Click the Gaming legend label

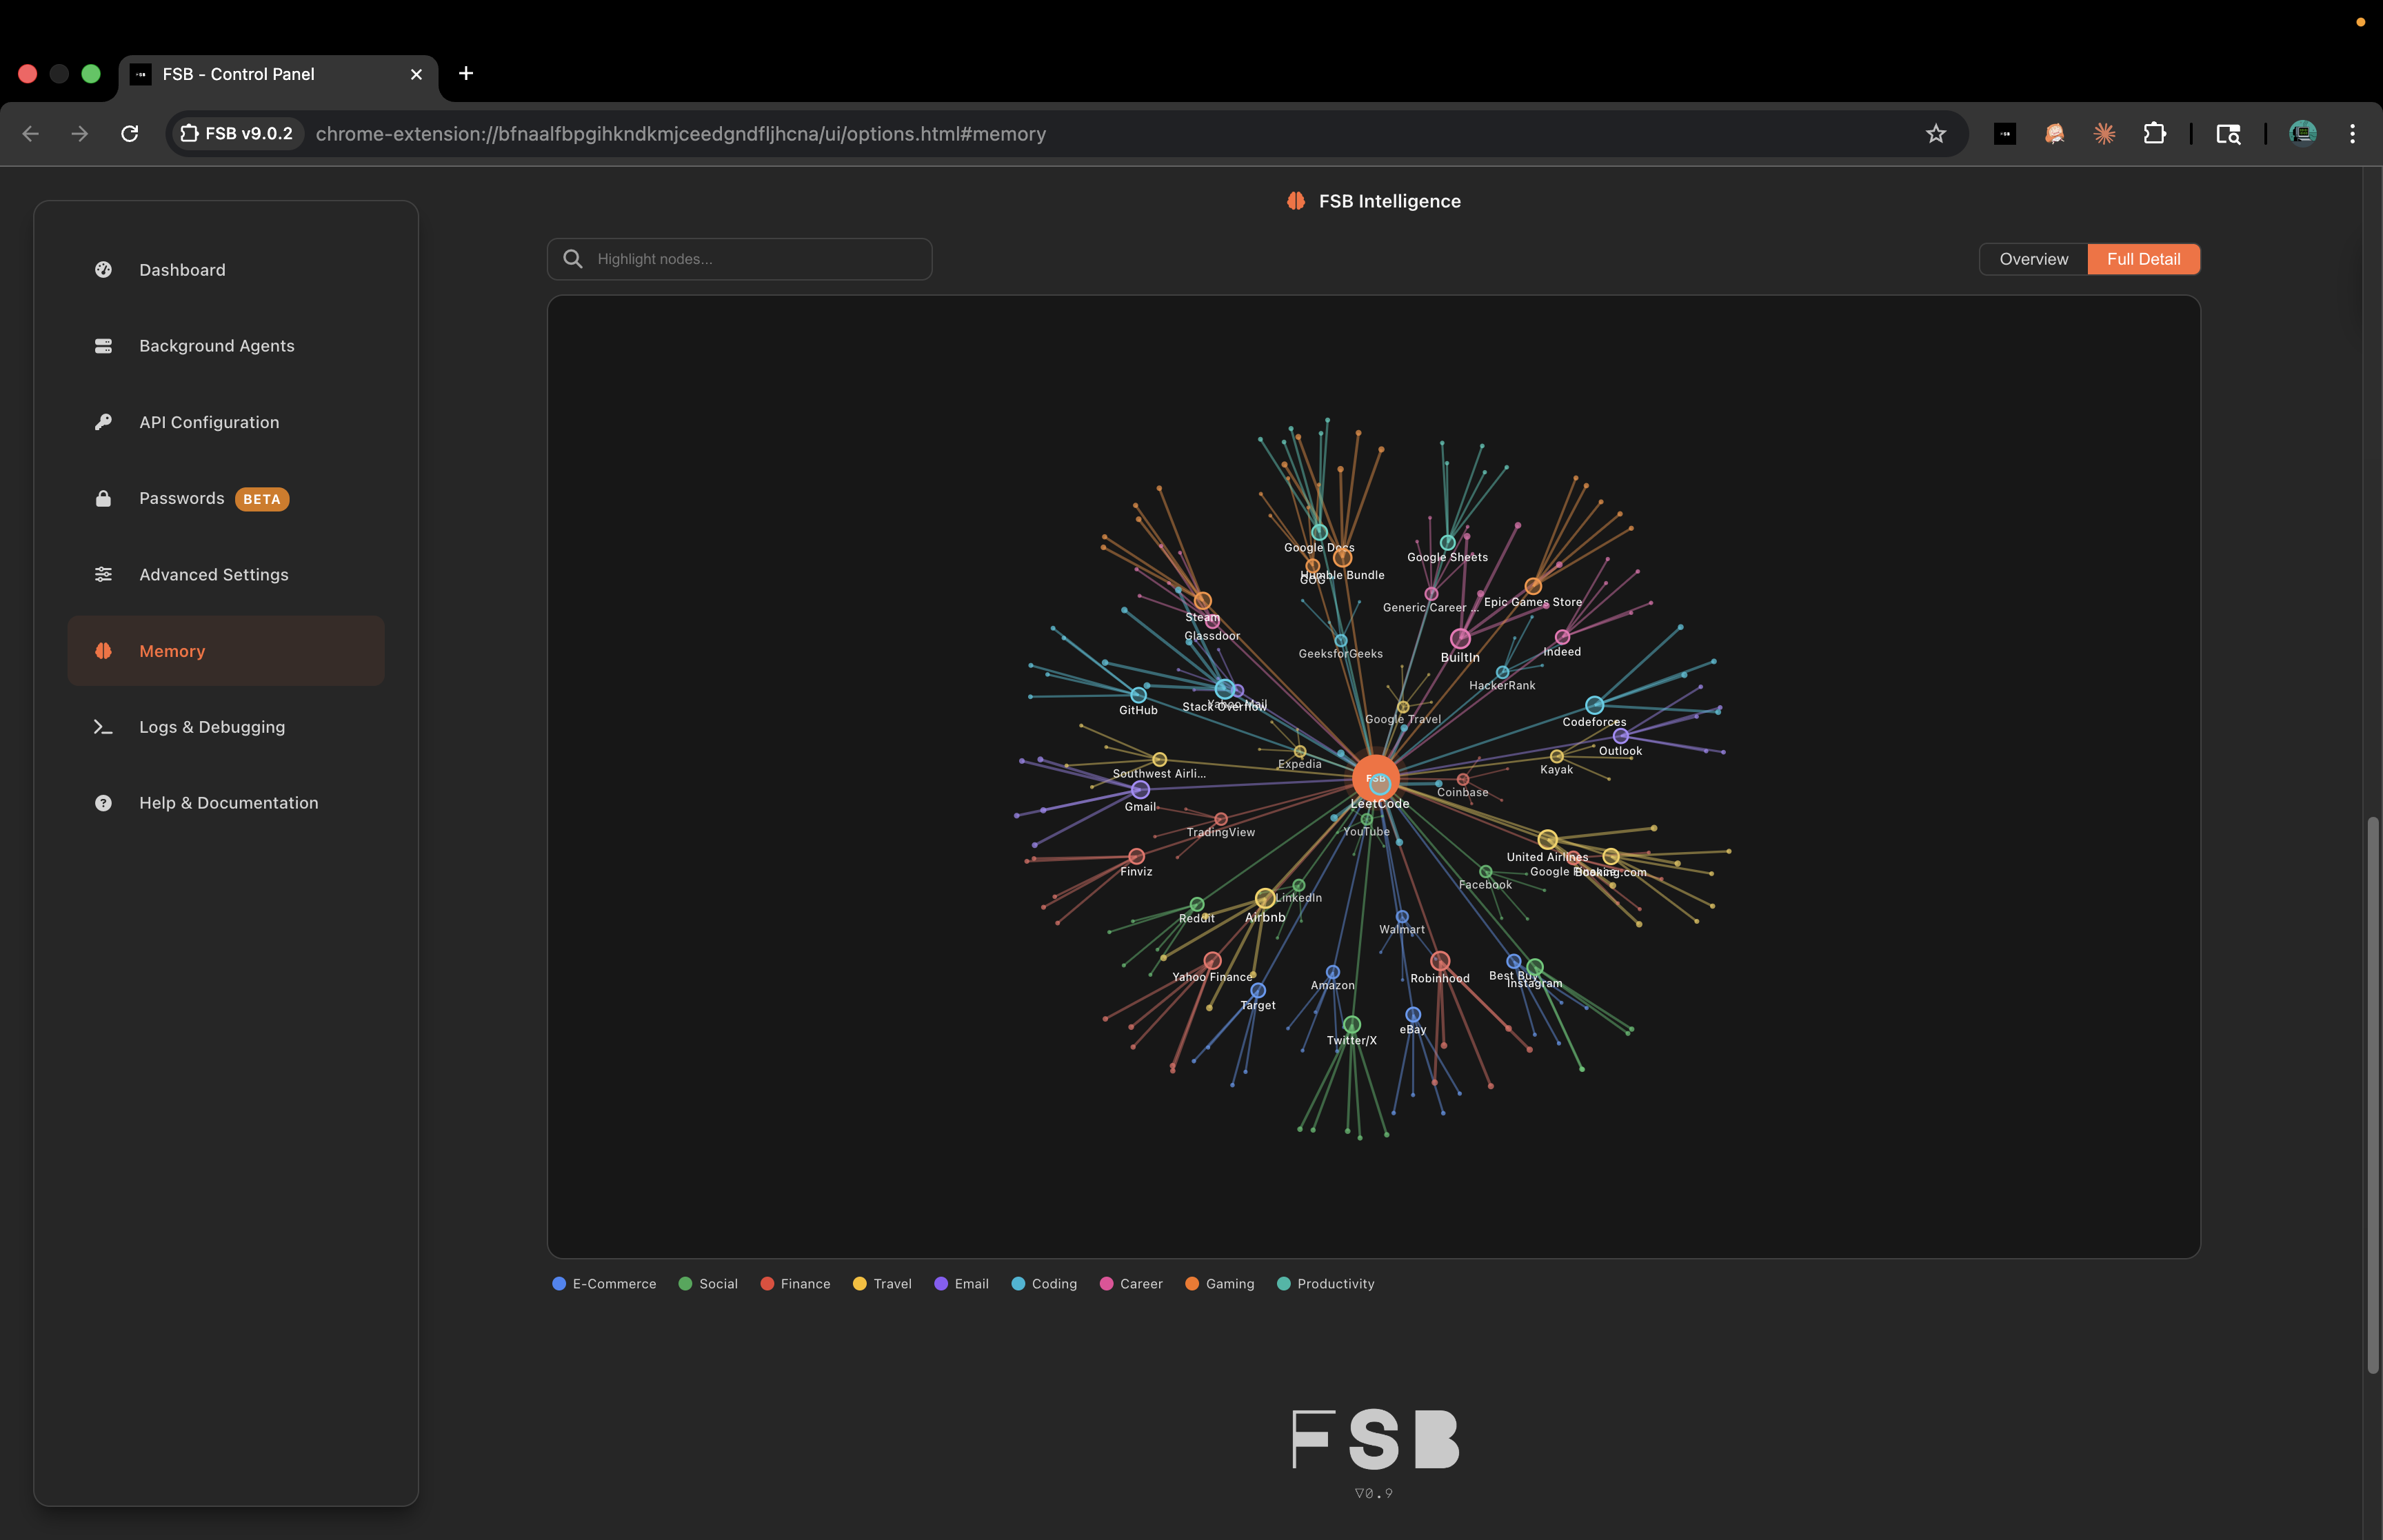point(1230,1284)
